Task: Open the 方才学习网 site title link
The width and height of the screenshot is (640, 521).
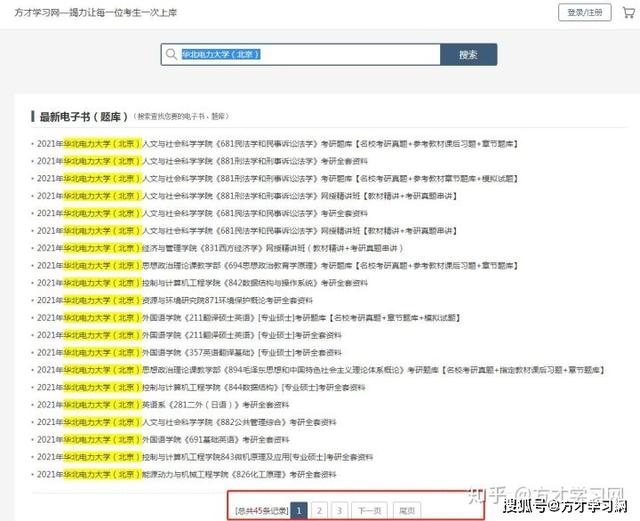Action: click(x=96, y=13)
